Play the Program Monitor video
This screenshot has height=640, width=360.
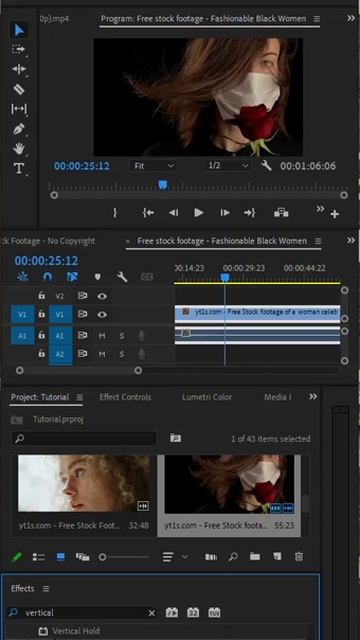[x=198, y=213]
